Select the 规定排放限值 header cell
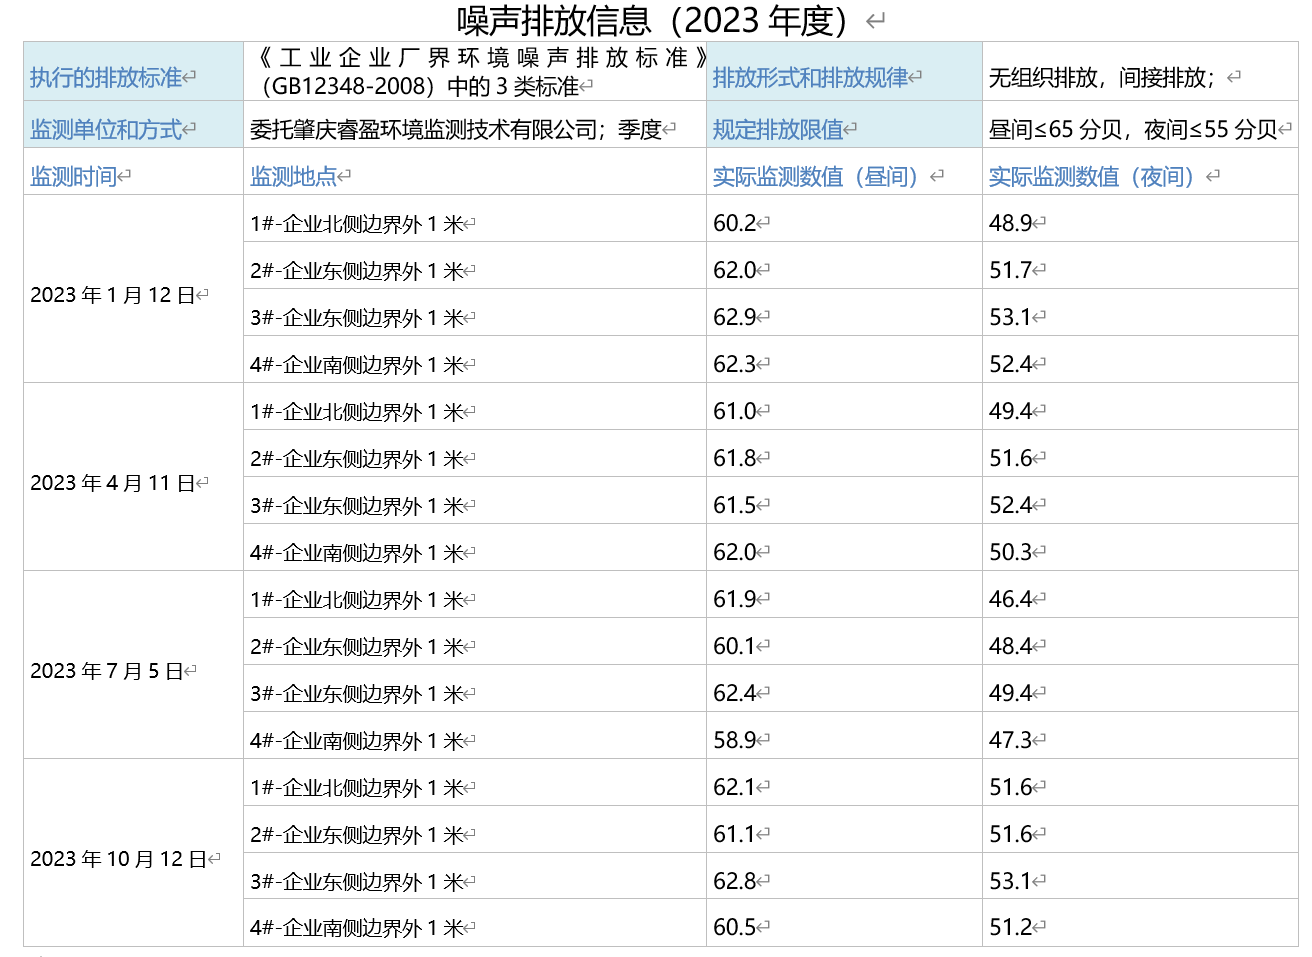 [x=844, y=124]
